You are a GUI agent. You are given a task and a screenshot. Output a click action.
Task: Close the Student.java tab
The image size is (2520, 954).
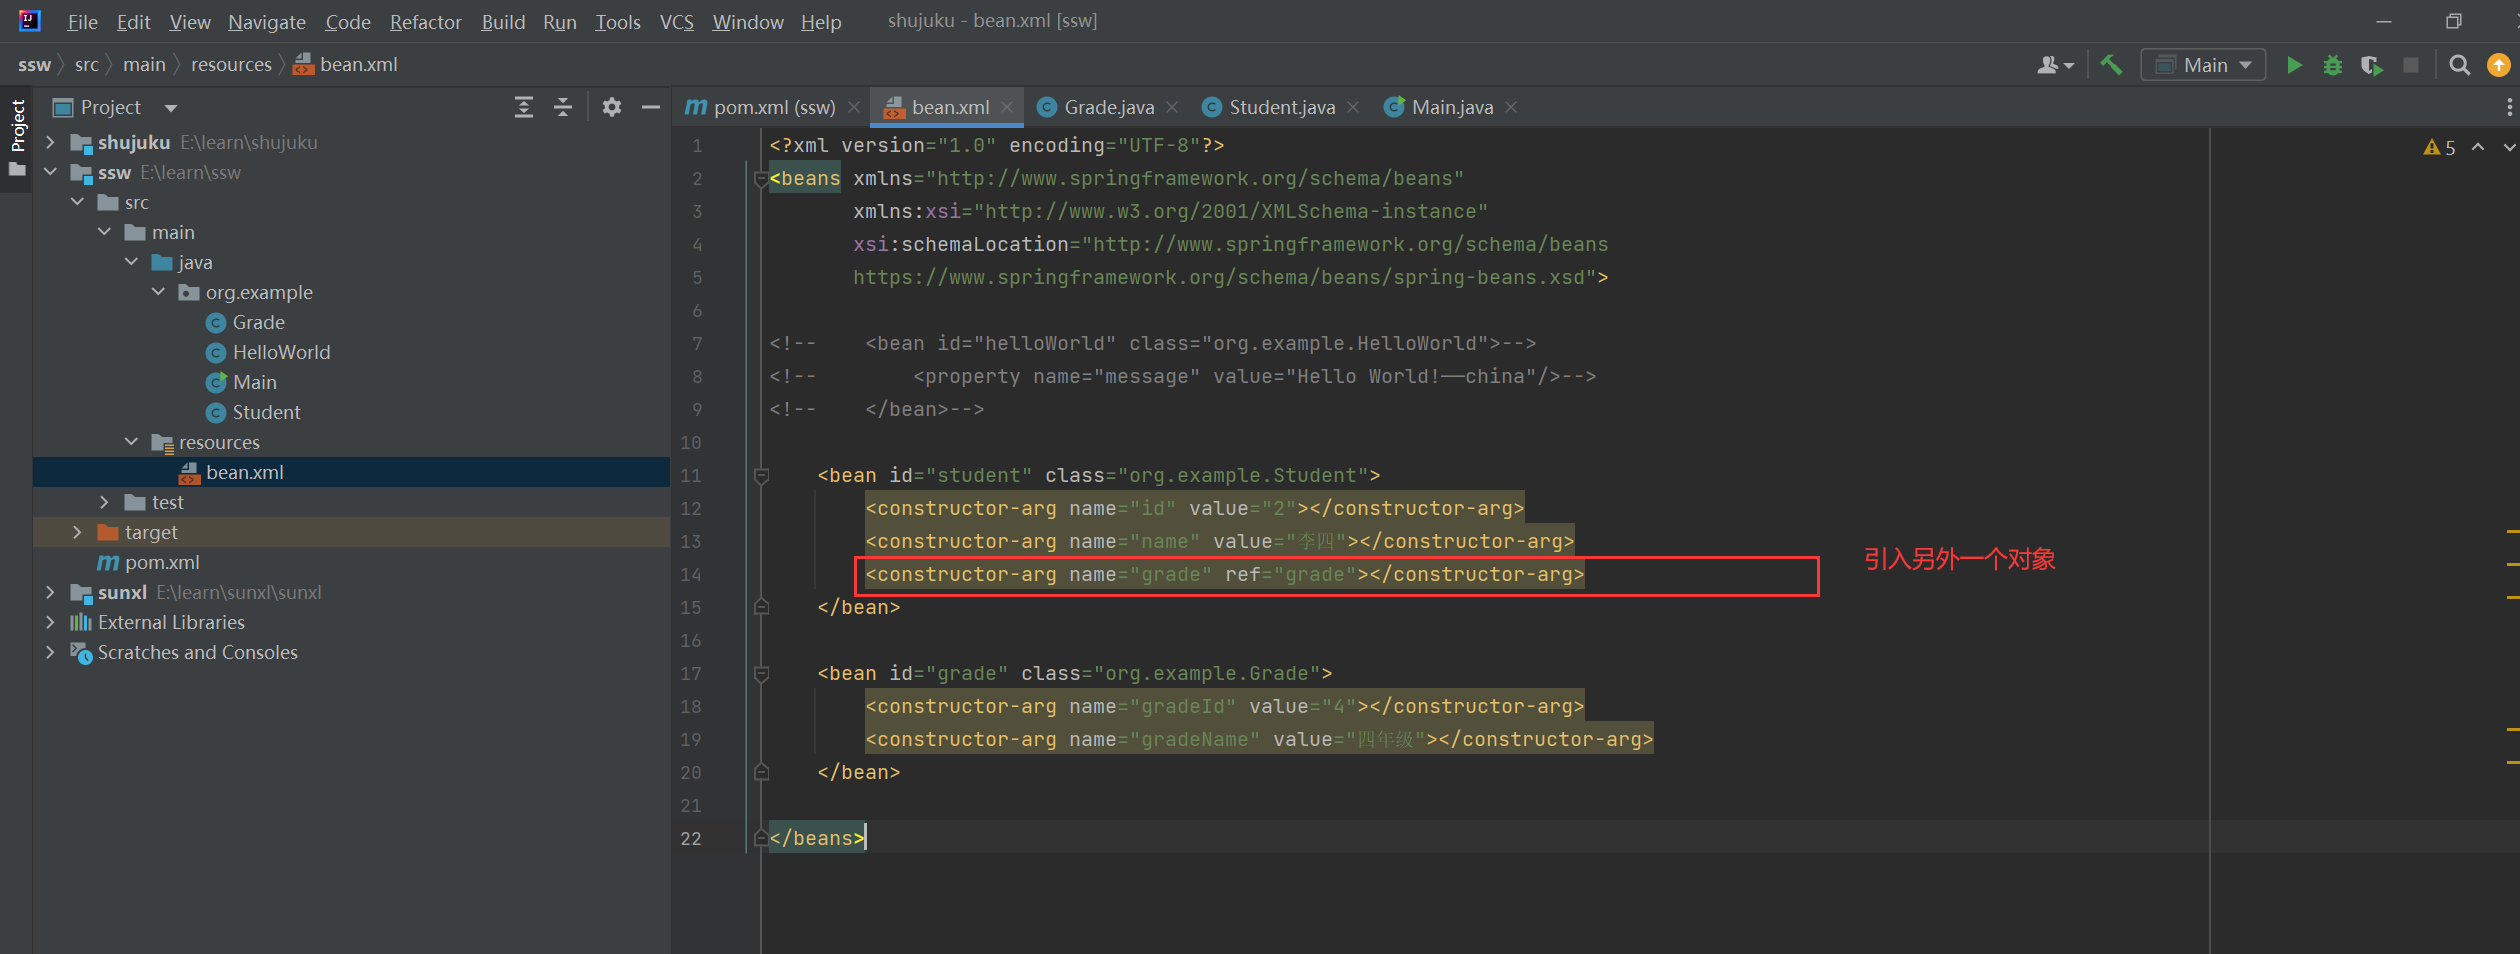coord(1353,107)
